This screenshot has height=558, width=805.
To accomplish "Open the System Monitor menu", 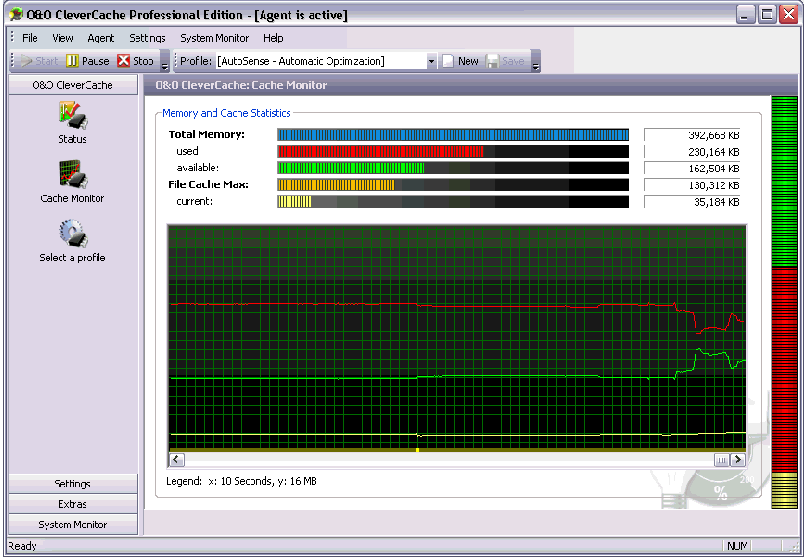I will (x=215, y=38).
